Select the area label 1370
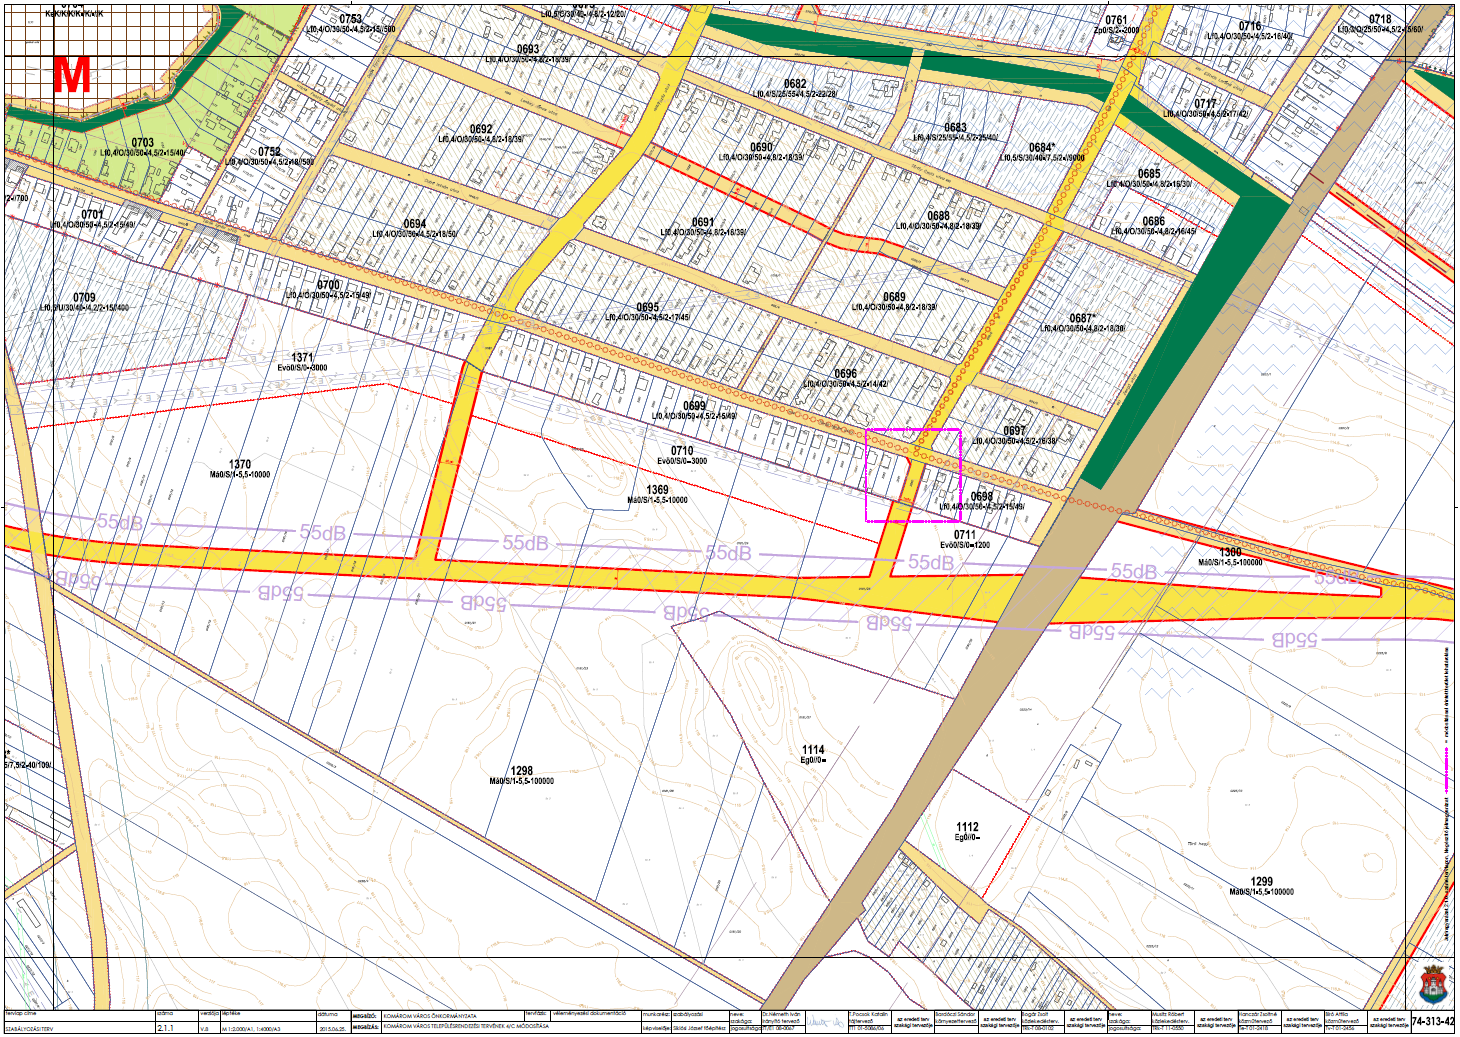Image resolution: width=1460 pixels, height=1037 pixels. [240, 464]
